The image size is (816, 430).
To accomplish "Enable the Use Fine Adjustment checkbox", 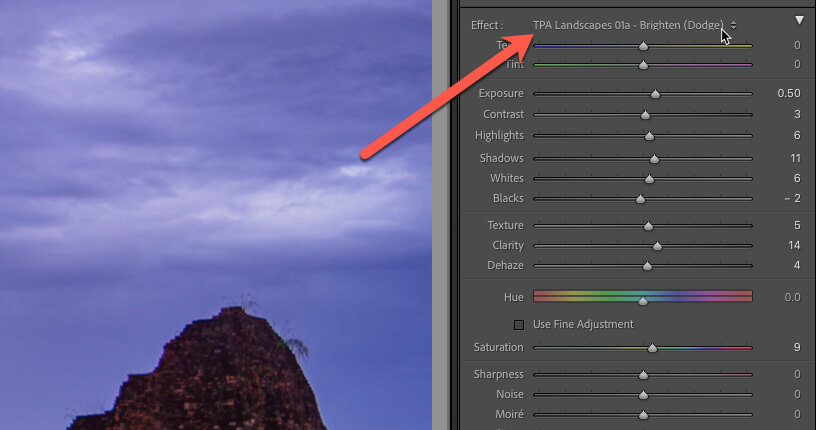I will (519, 324).
